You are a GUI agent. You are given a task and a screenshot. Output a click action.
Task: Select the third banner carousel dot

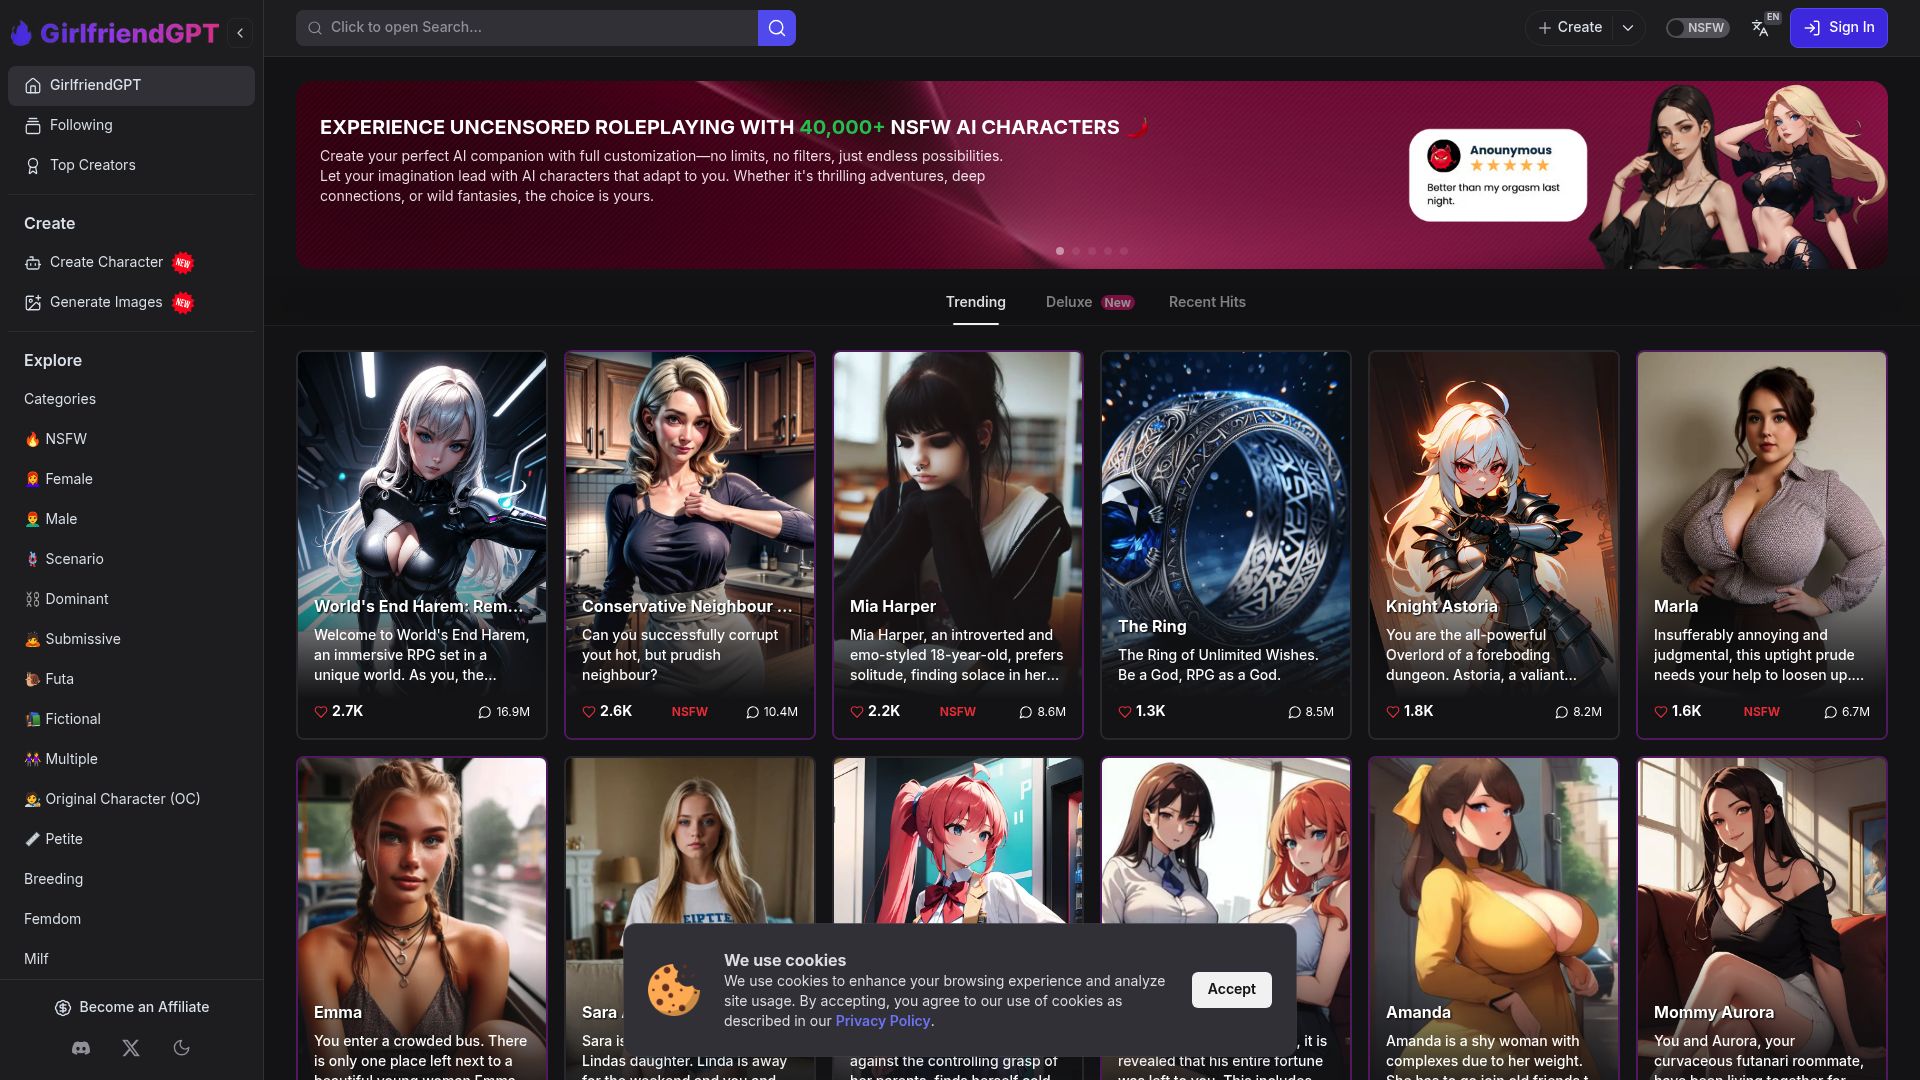click(x=1092, y=251)
